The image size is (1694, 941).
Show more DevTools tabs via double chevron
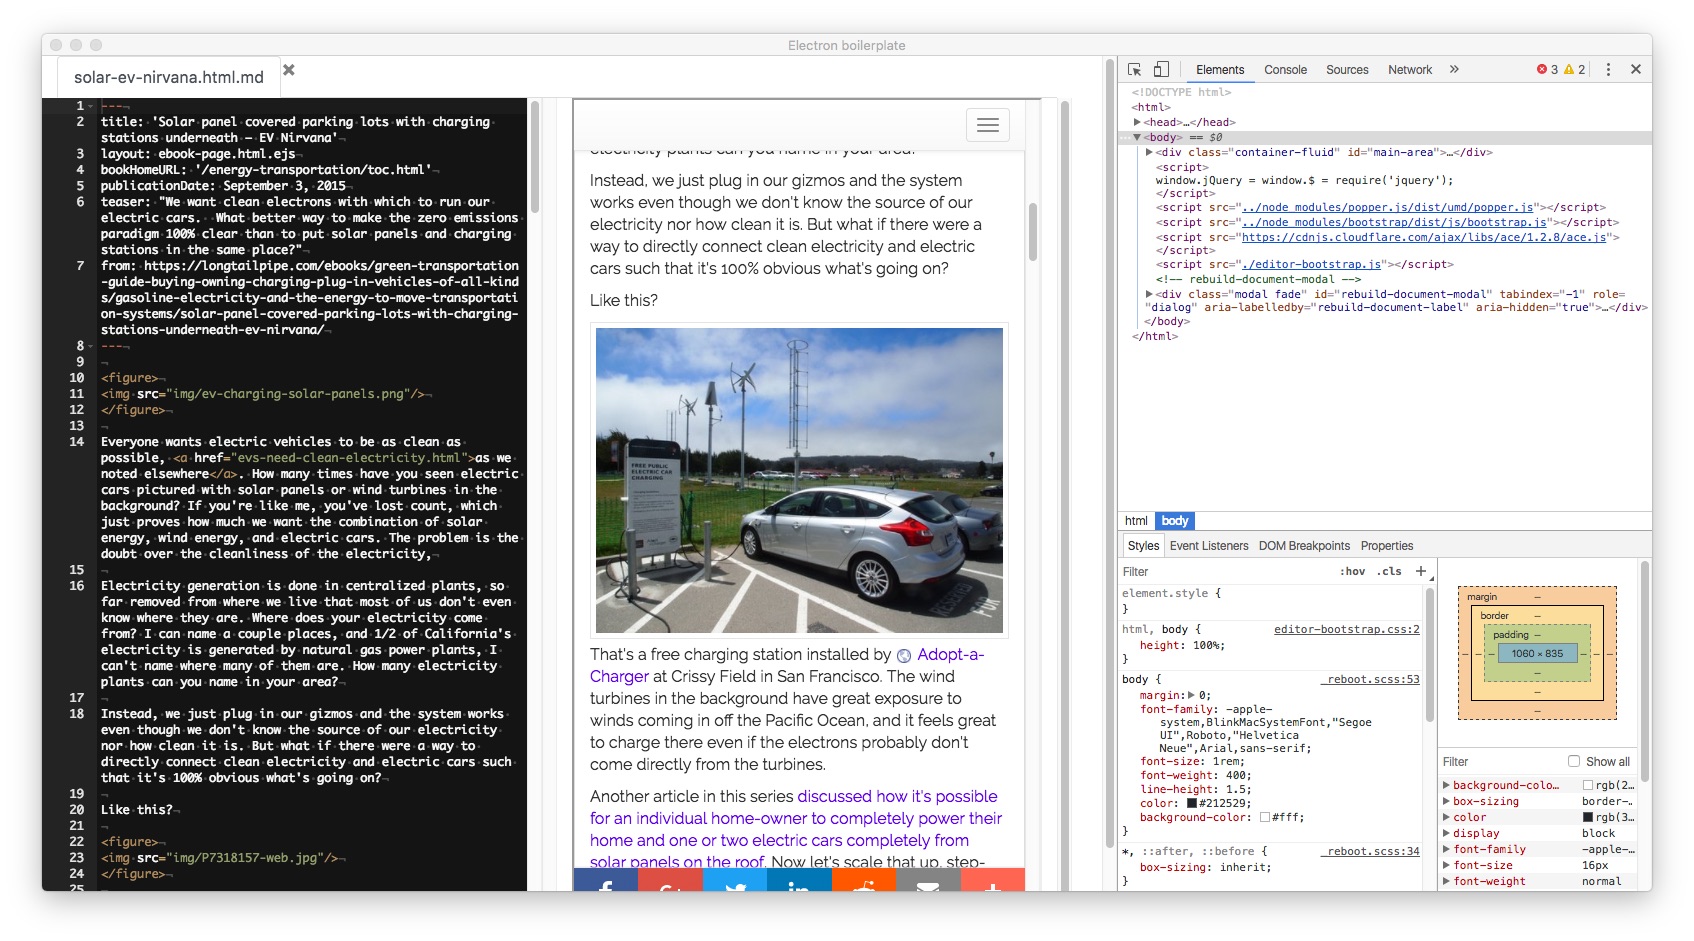coord(1454,69)
